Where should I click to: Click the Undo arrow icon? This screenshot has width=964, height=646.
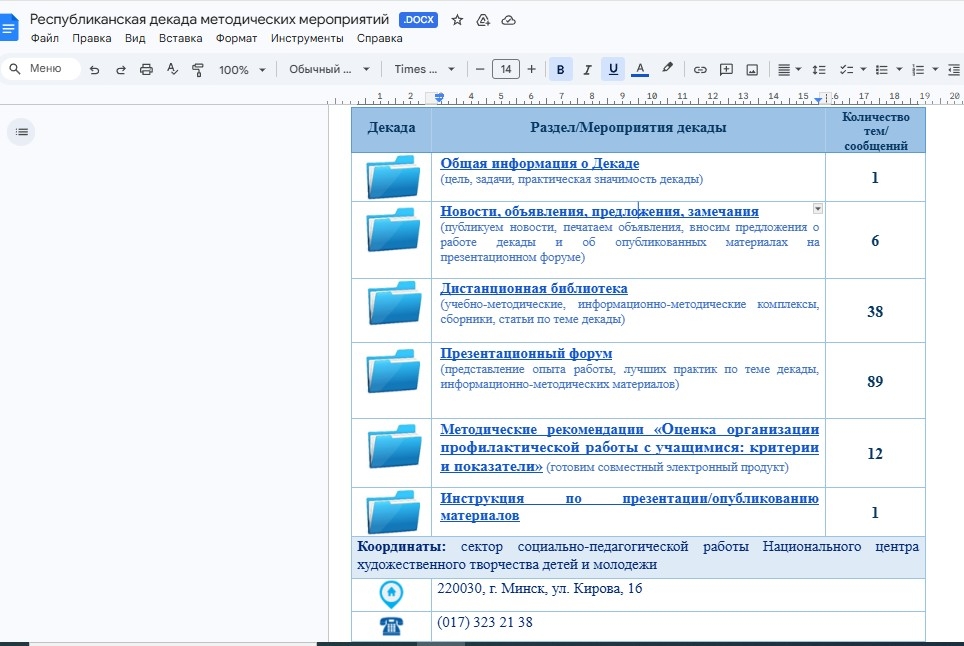tap(95, 70)
